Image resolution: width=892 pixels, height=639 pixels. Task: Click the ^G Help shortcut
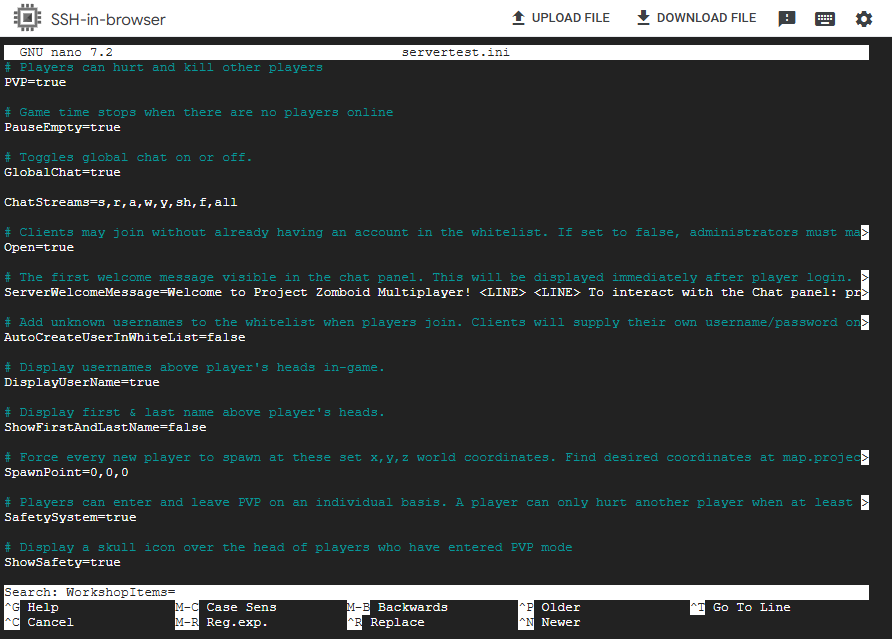pyautogui.click(x=32, y=607)
